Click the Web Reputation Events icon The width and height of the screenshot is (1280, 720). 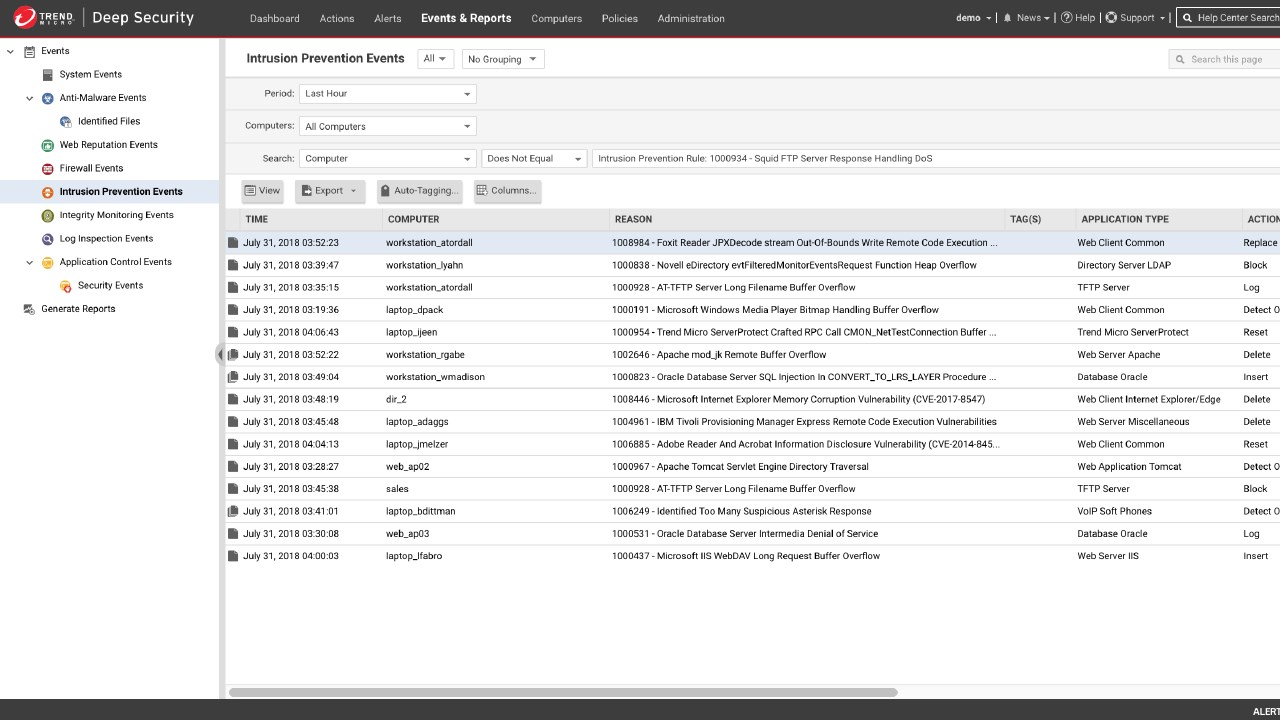pos(48,145)
